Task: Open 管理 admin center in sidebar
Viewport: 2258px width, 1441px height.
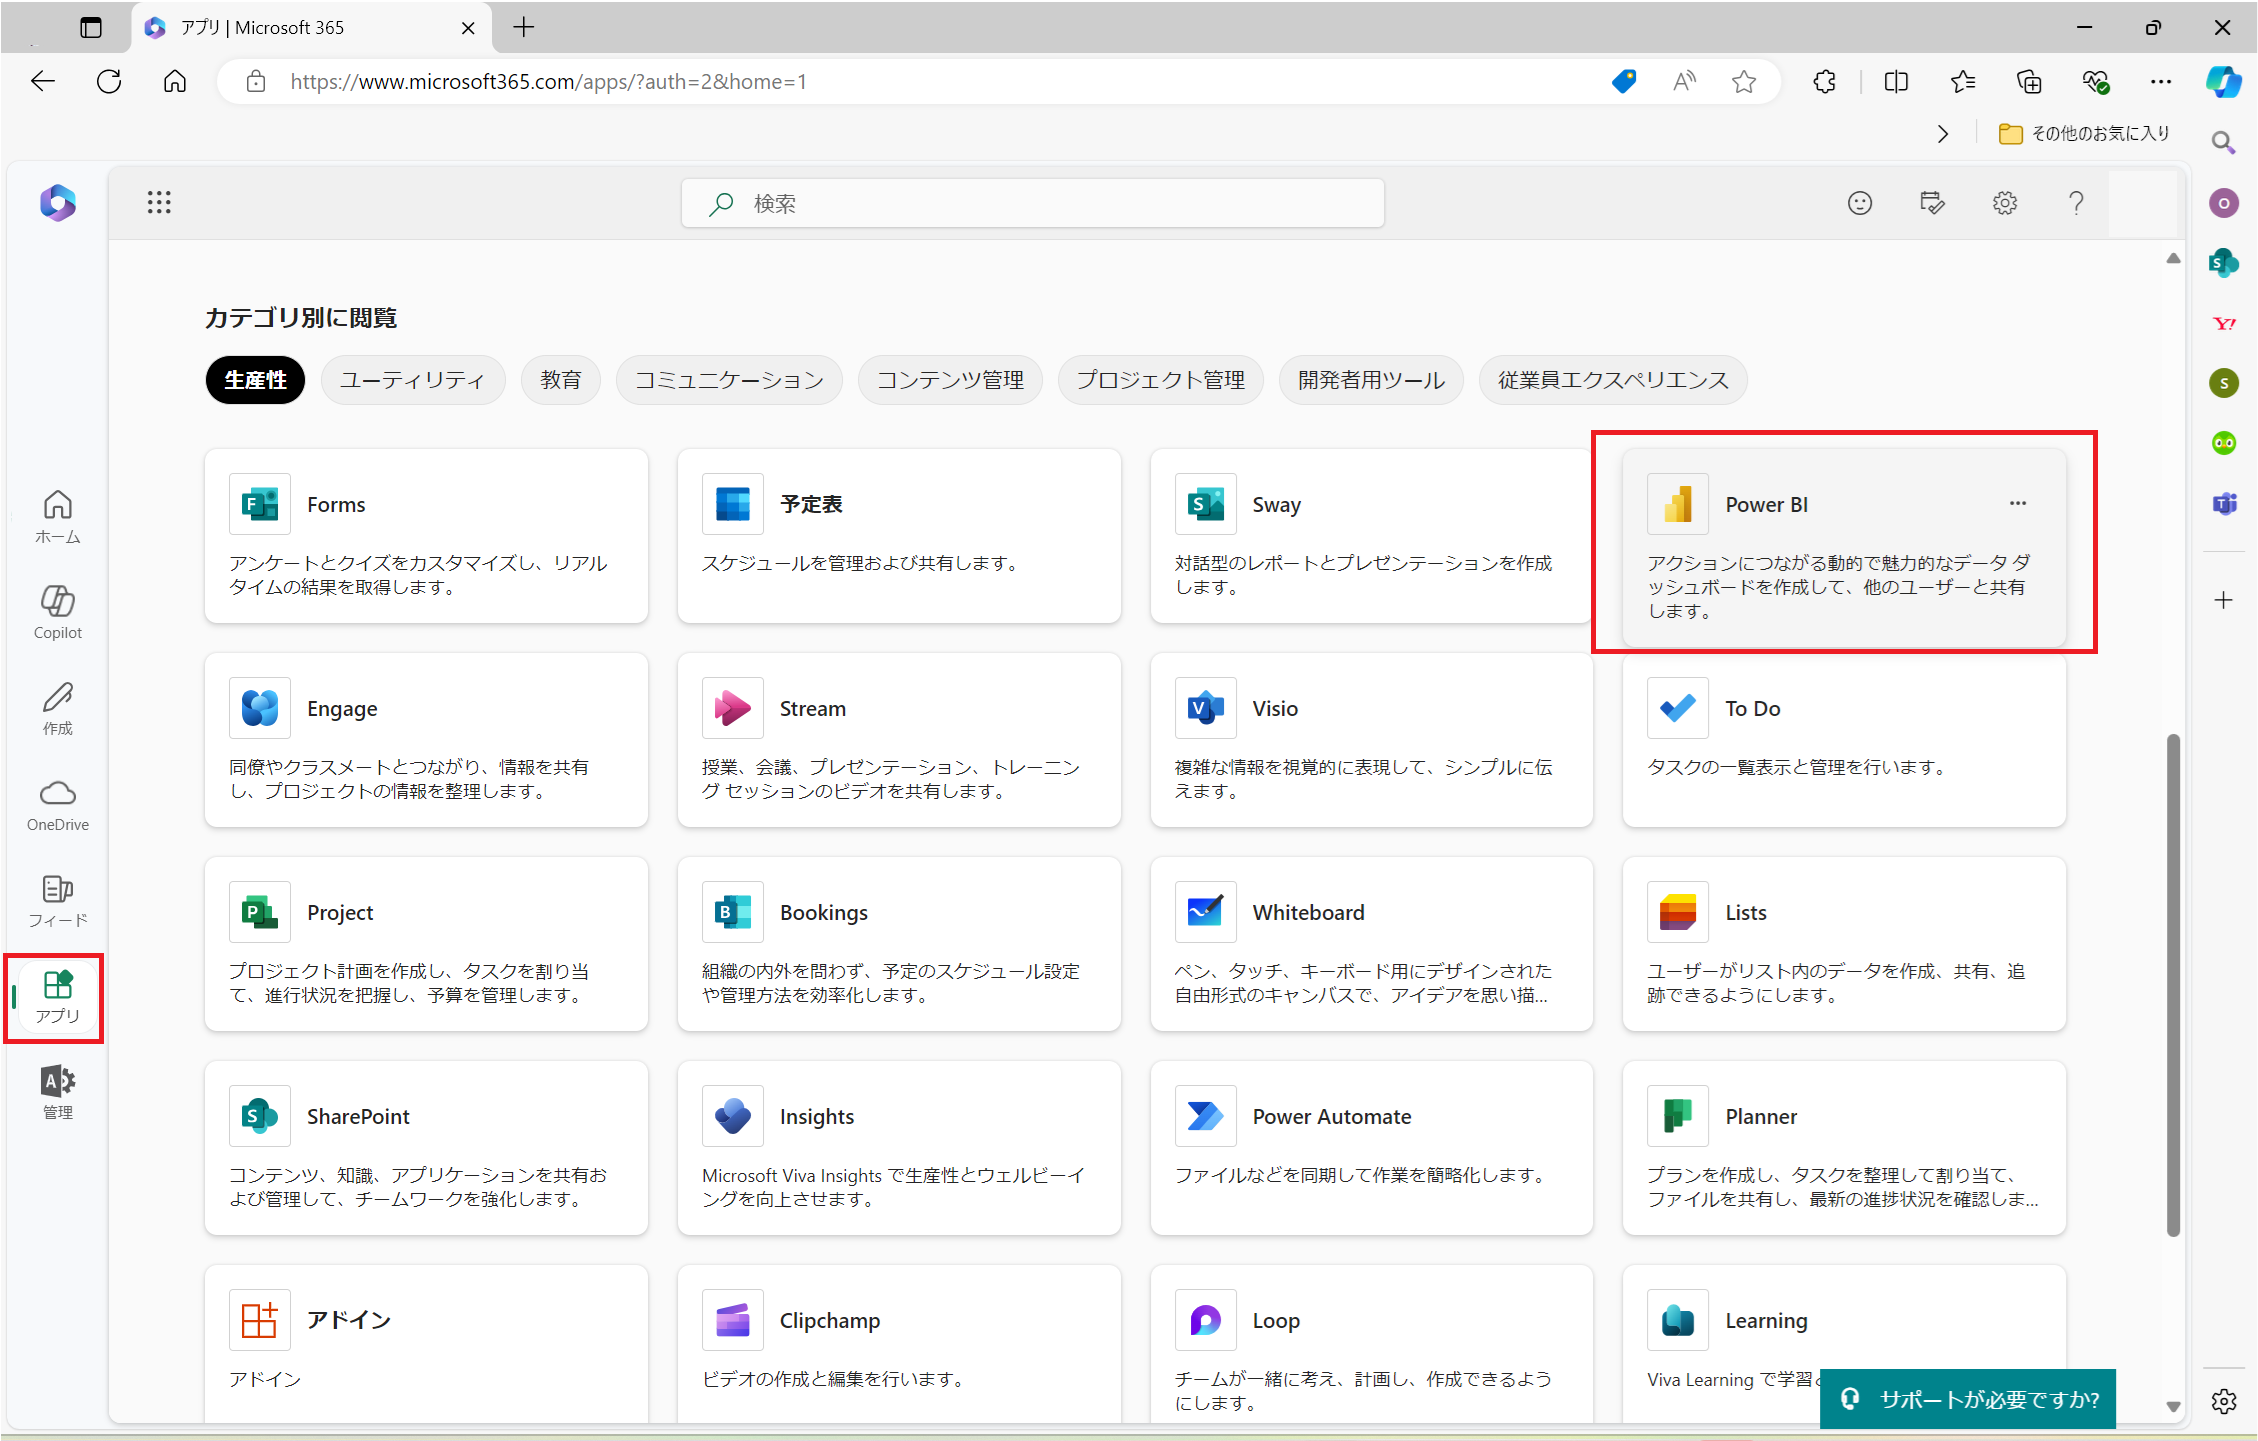Action: click(x=58, y=1092)
